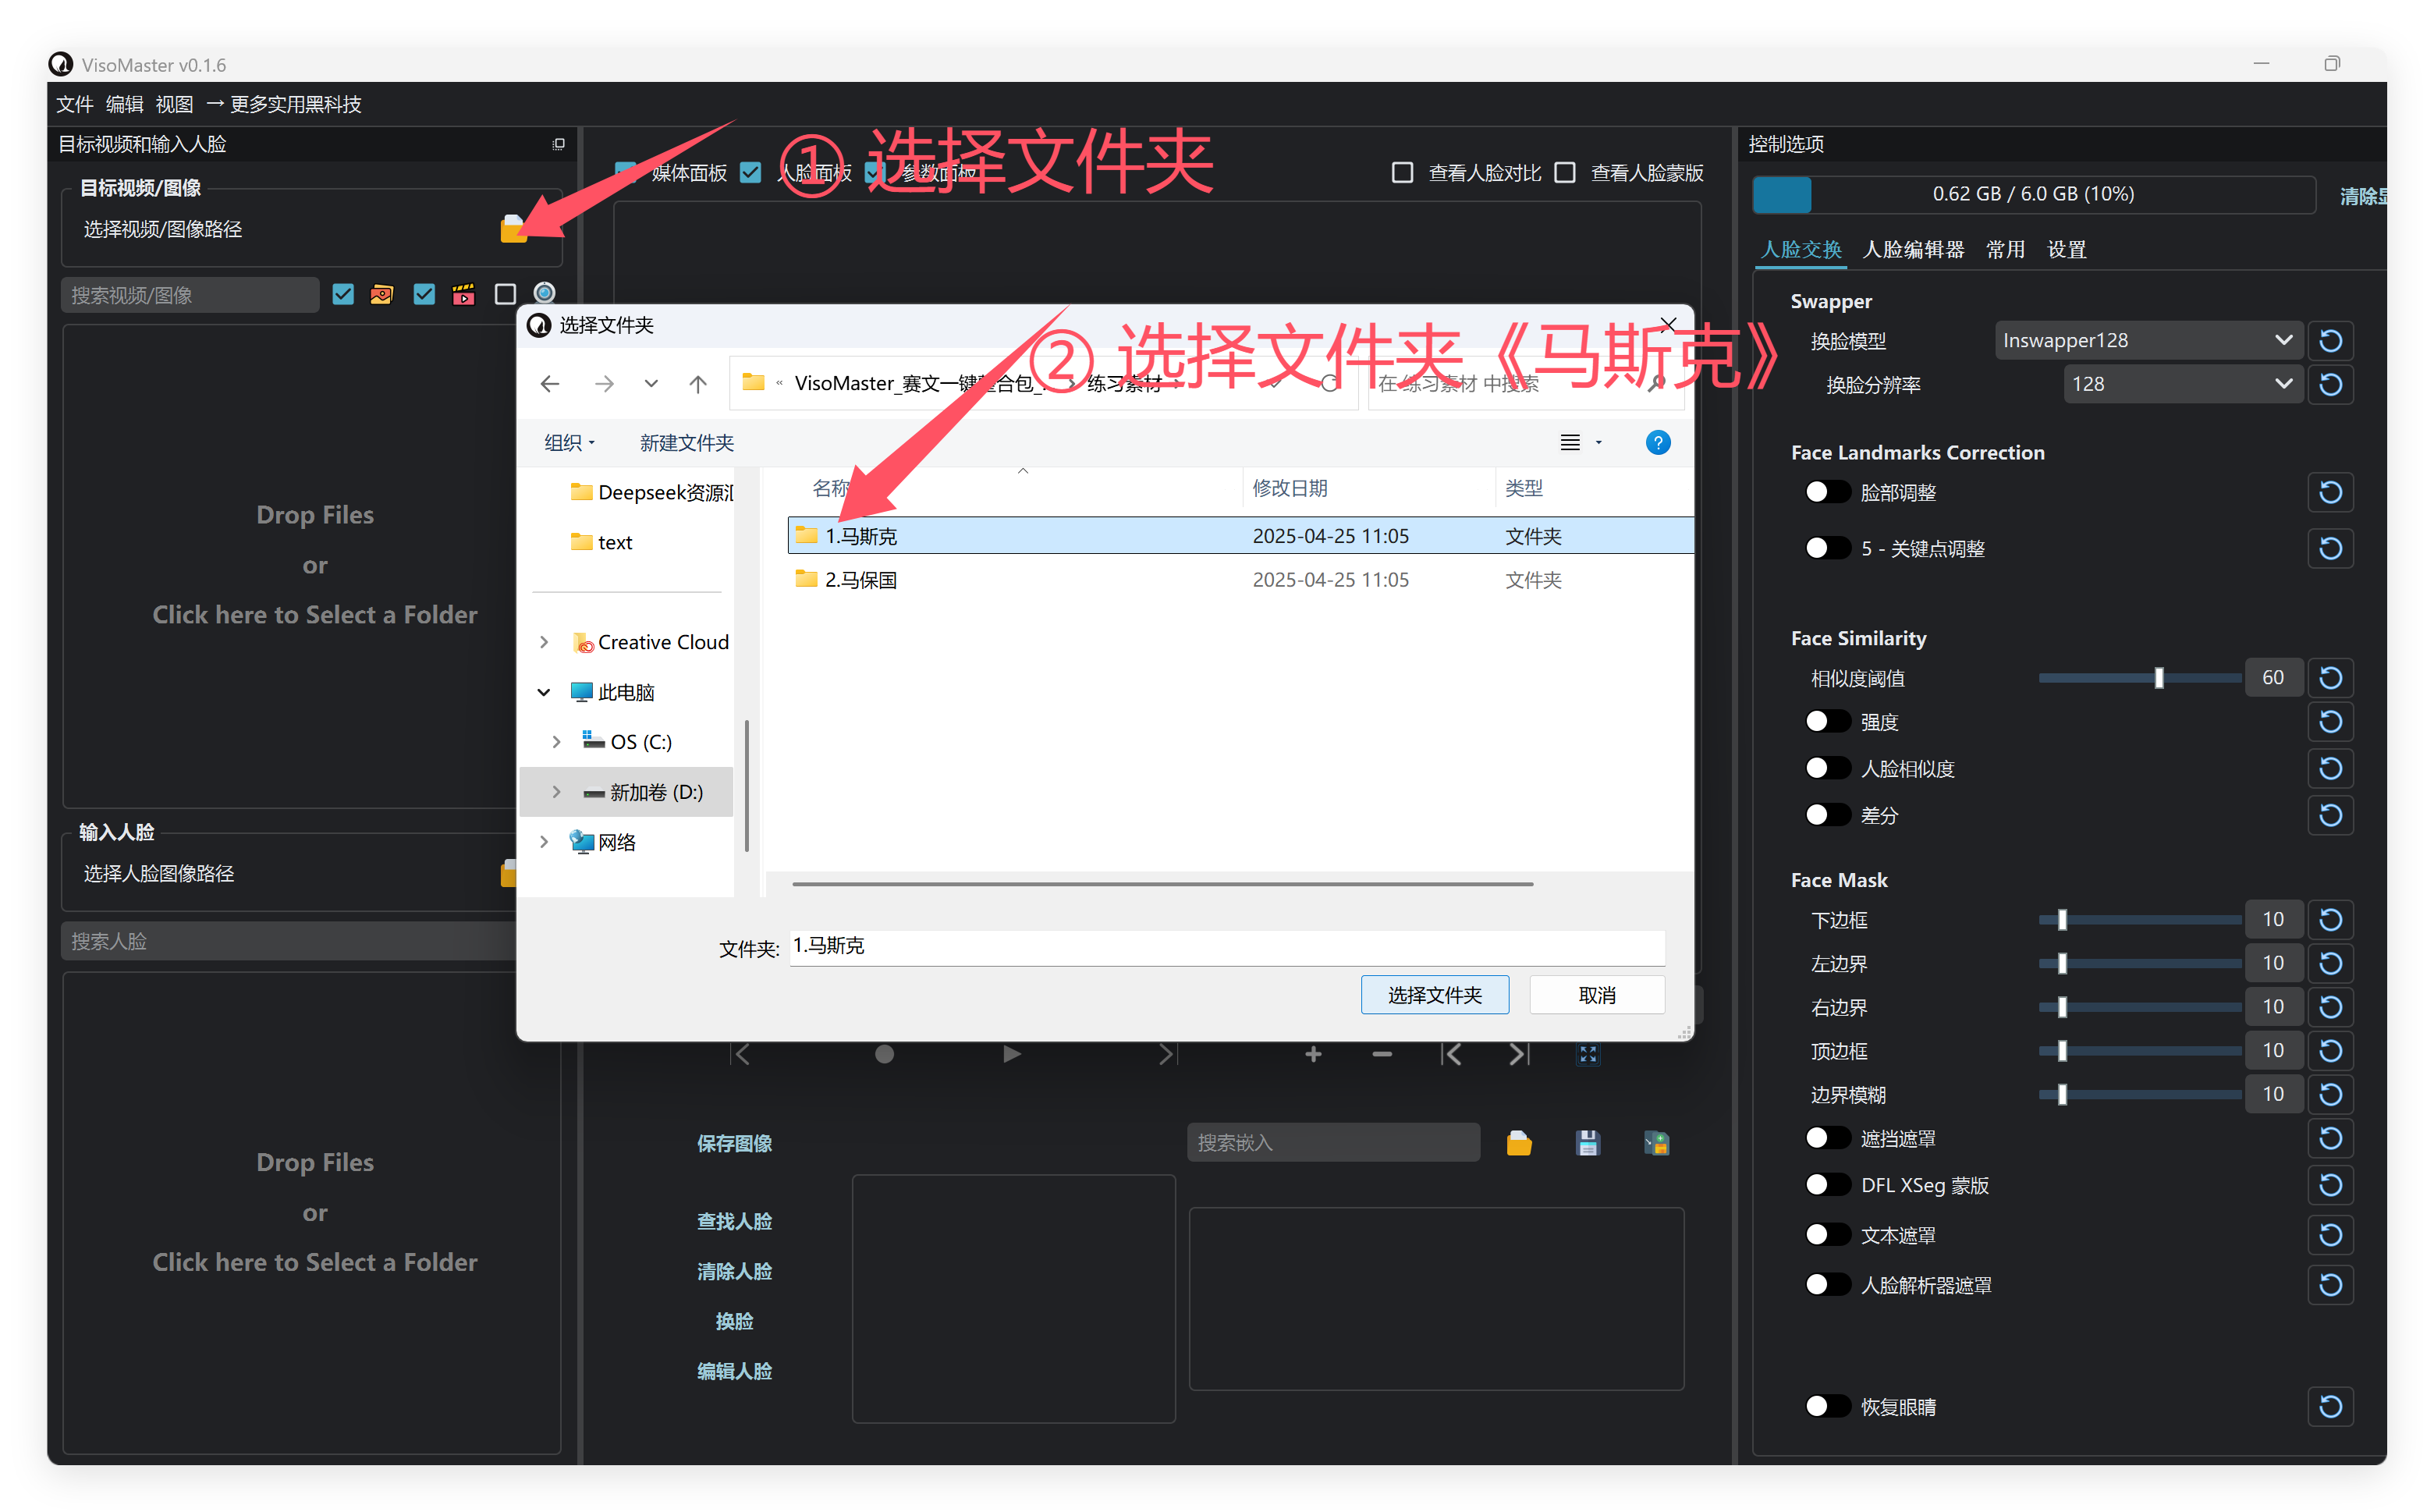Switch to the Settings tab
The width and height of the screenshot is (2434, 1512).
point(2067,249)
